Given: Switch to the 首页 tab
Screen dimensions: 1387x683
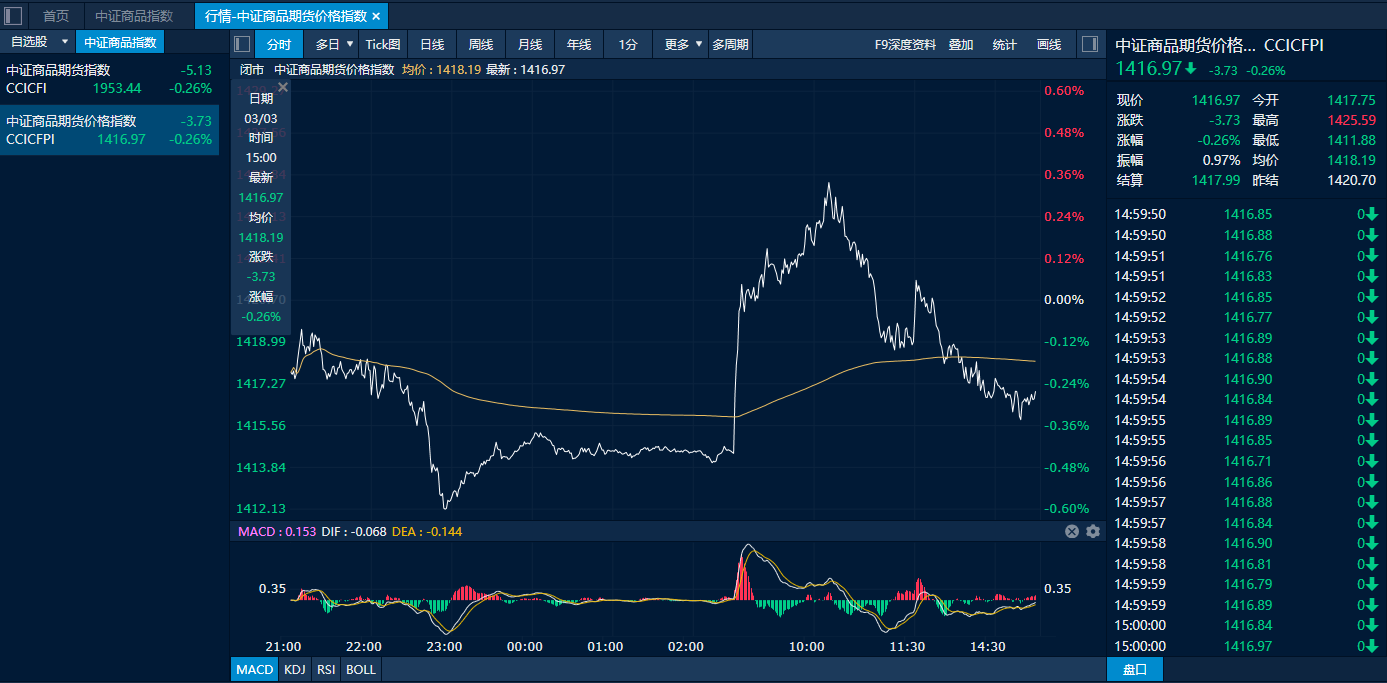Looking at the screenshot, I should (56, 16).
